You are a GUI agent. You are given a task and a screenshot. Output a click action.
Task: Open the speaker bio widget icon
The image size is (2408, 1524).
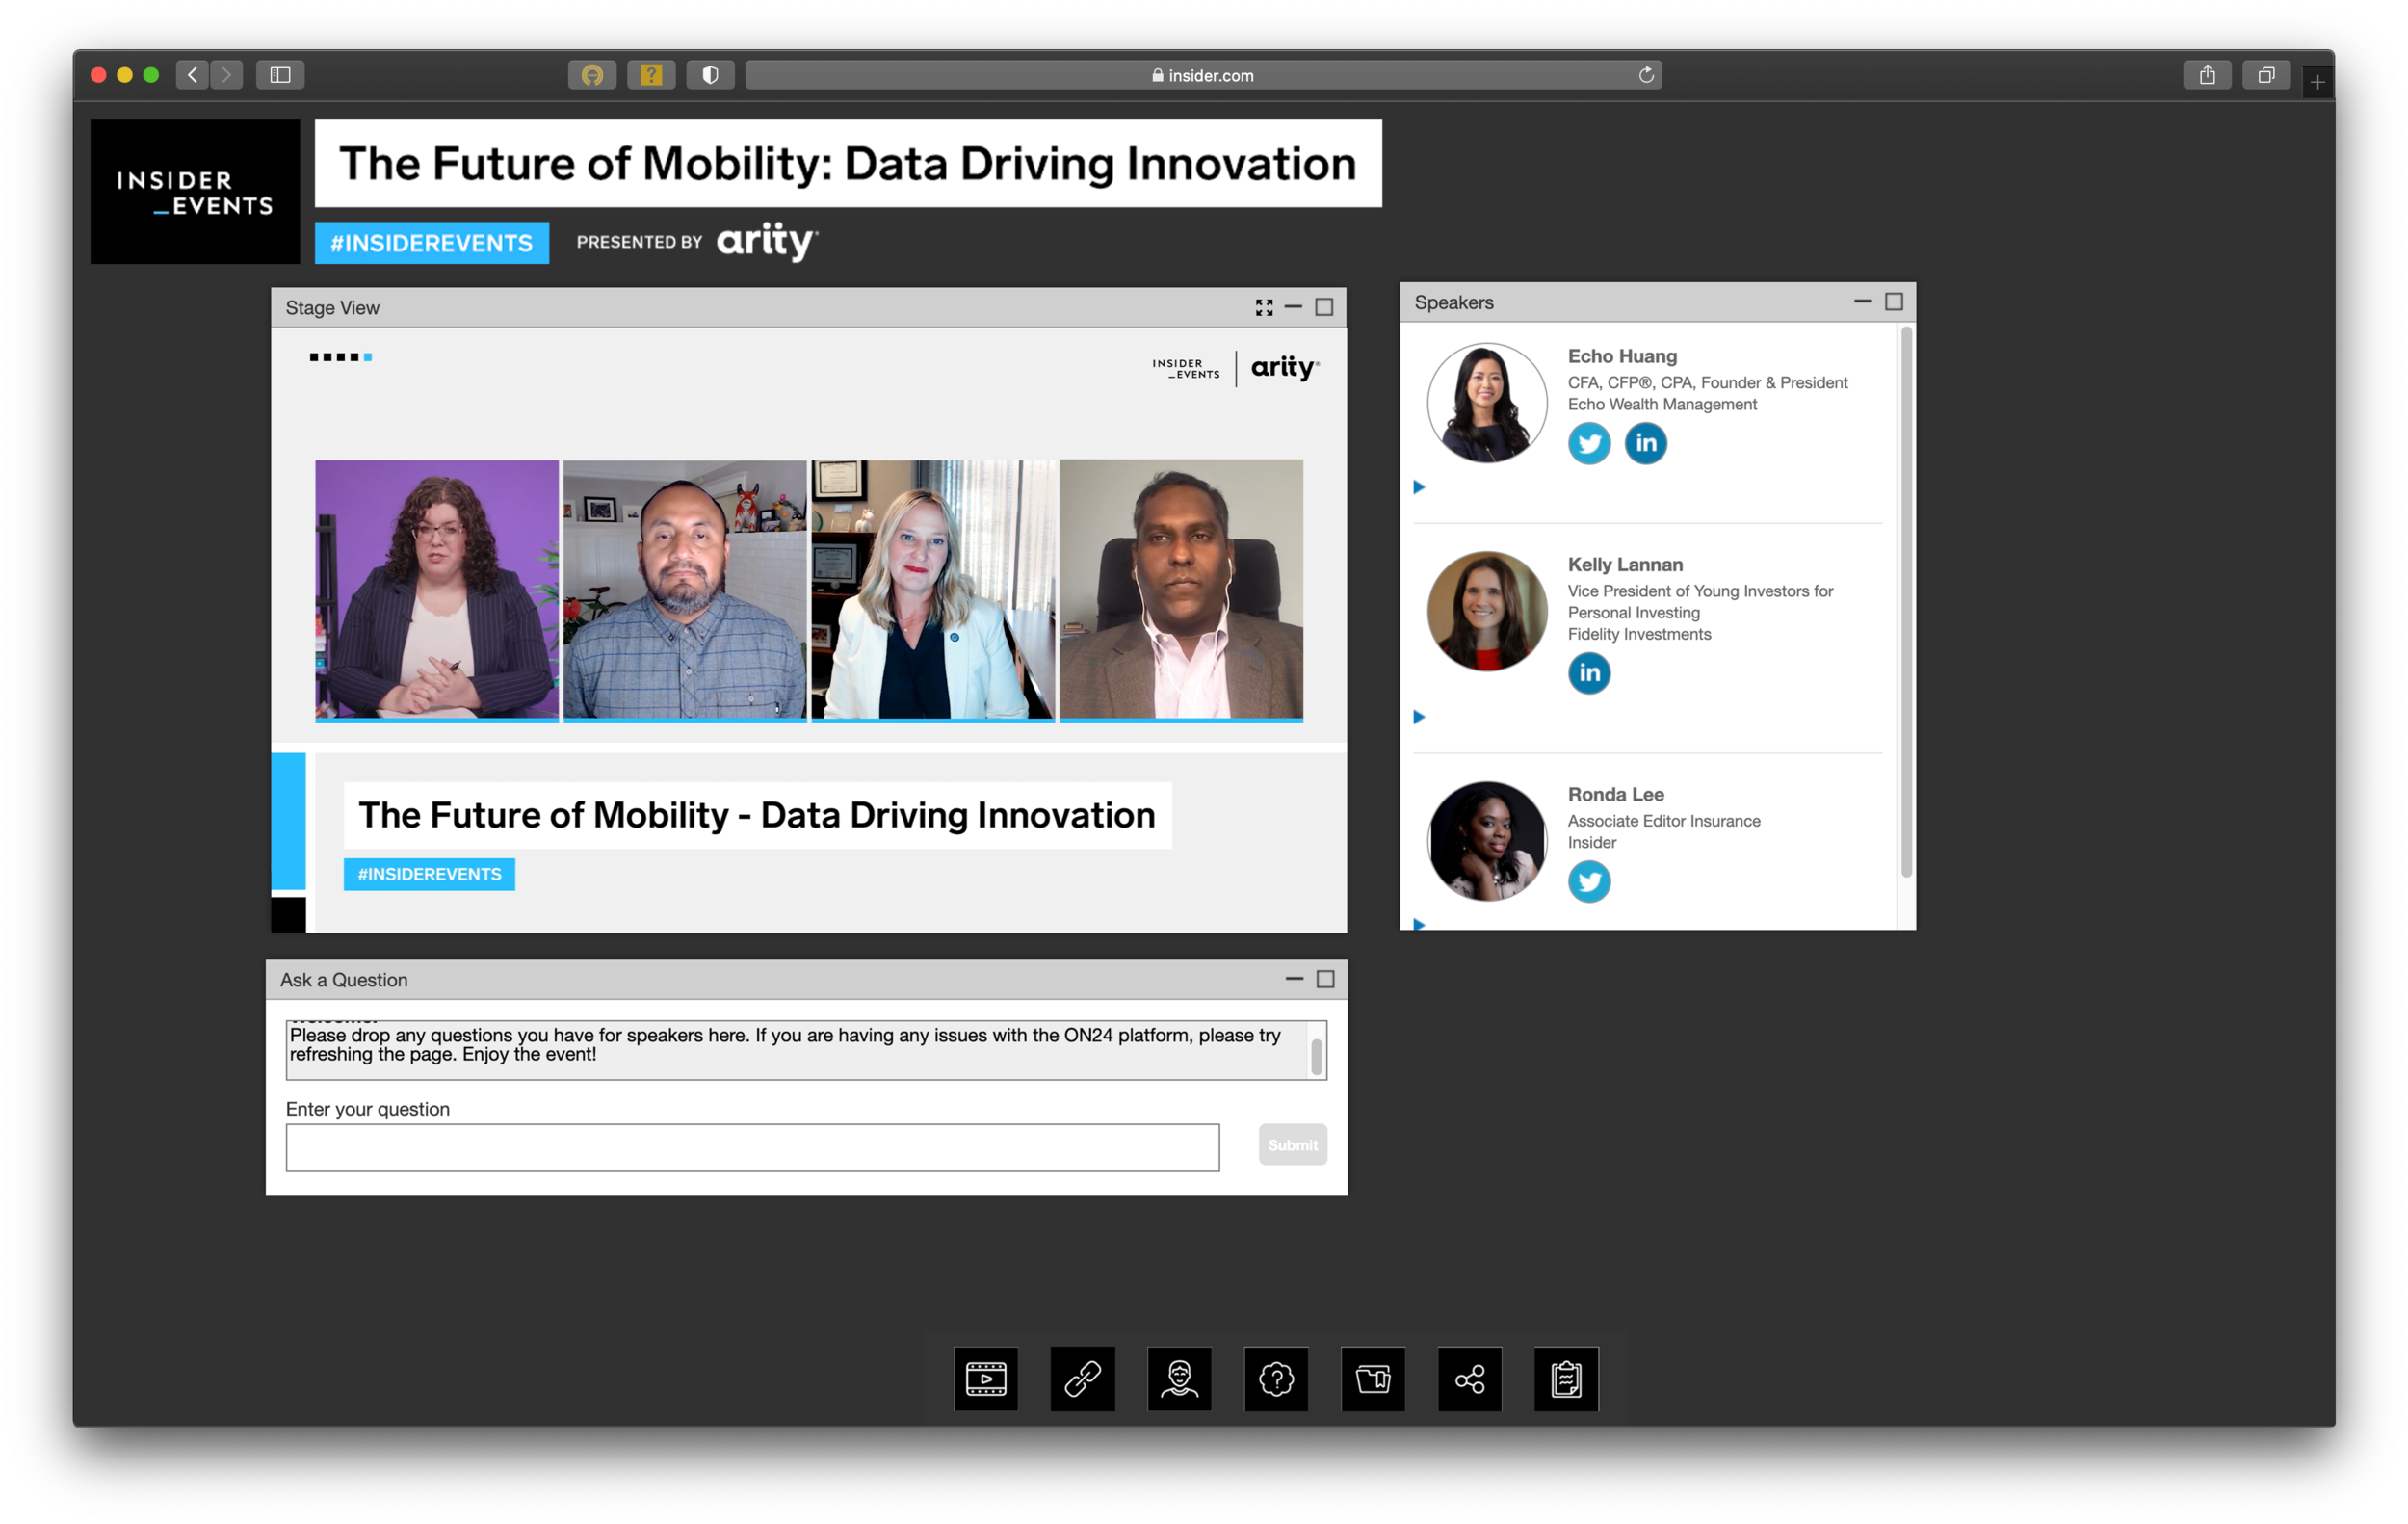coord(1179,1379)
